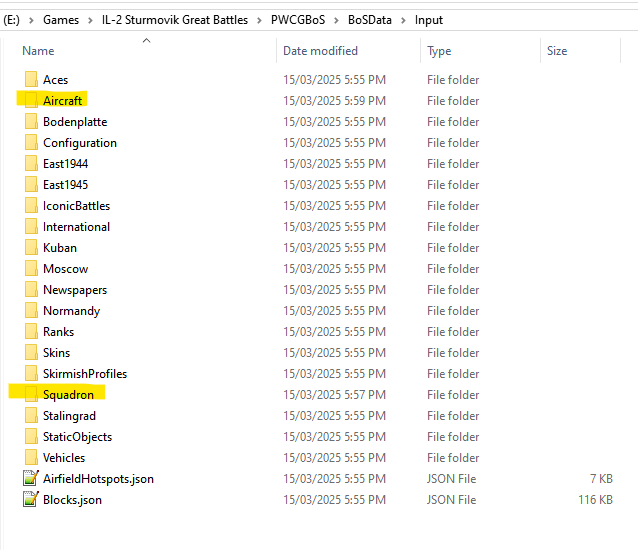Select the Kuban folder icon
This screenshot has height=550, width=638.
[31, 248]
